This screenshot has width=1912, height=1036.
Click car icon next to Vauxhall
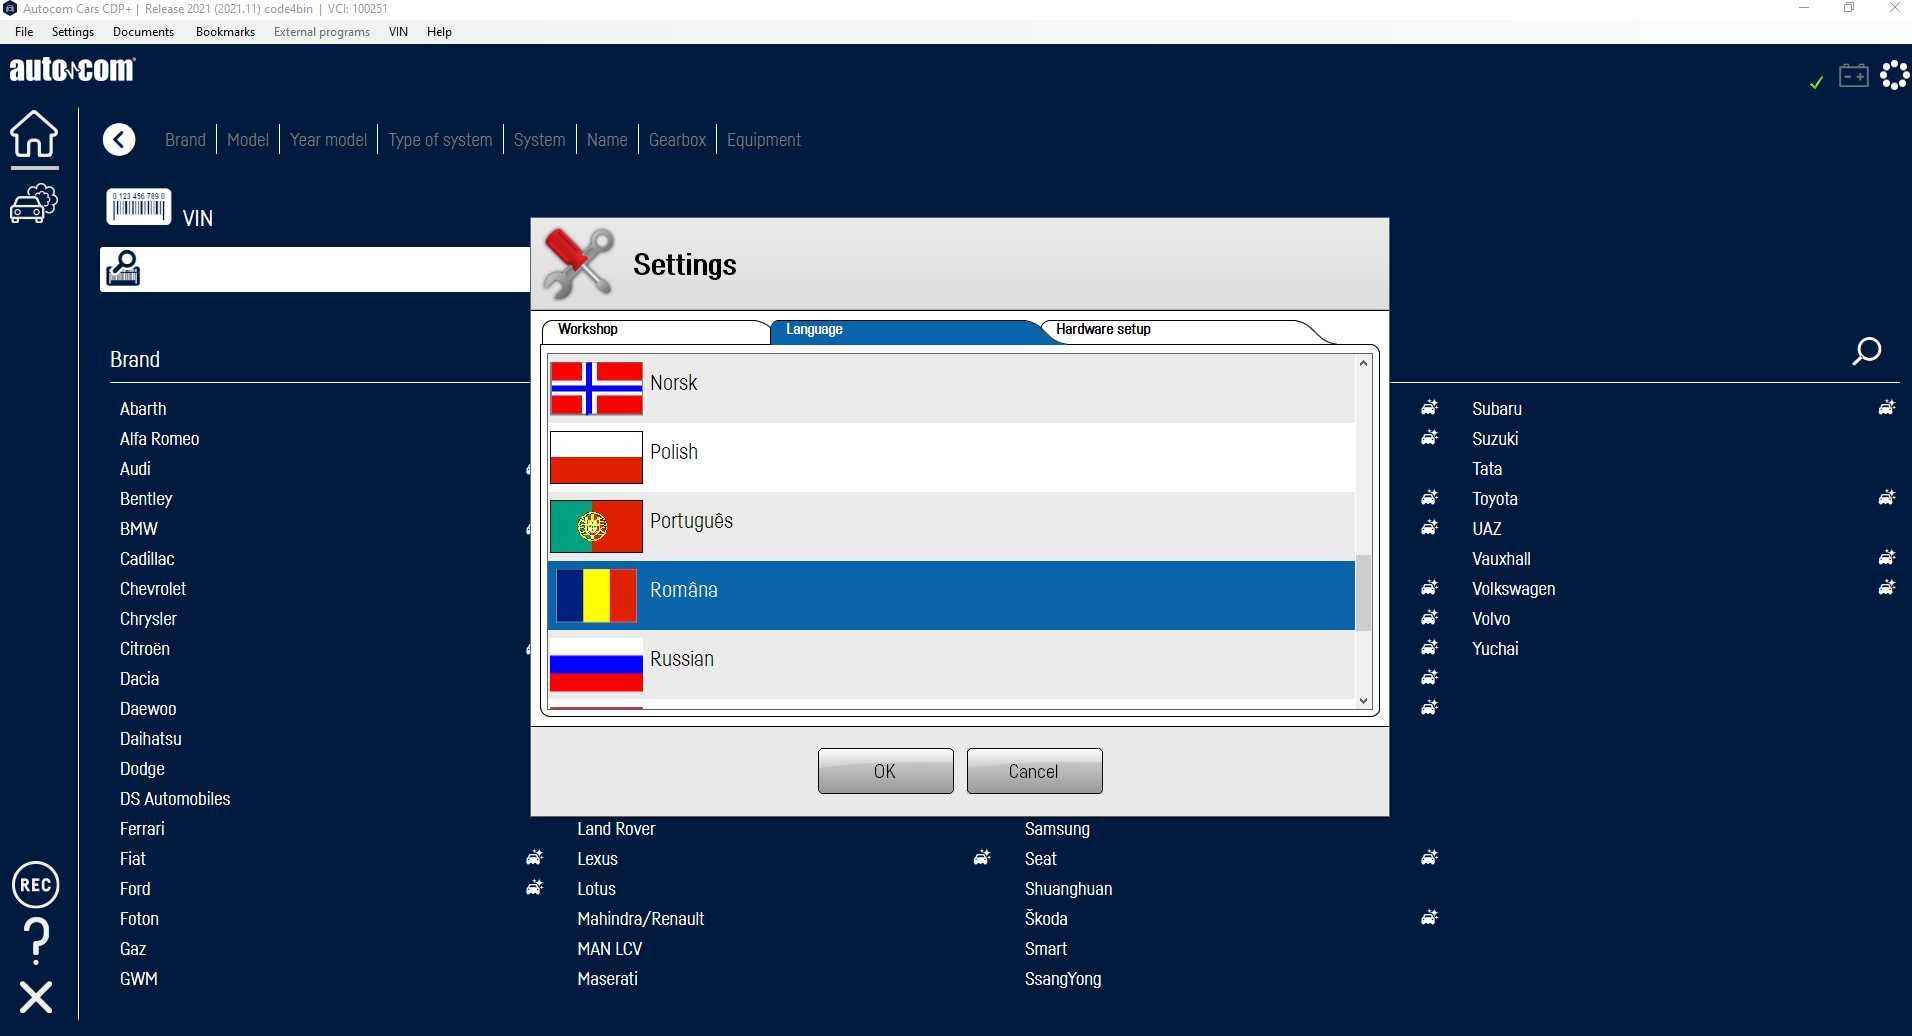coord(1887,557)
